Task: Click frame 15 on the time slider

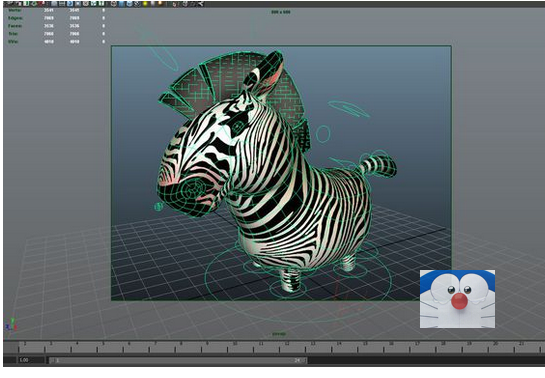Action: click(x=365, y=344)
